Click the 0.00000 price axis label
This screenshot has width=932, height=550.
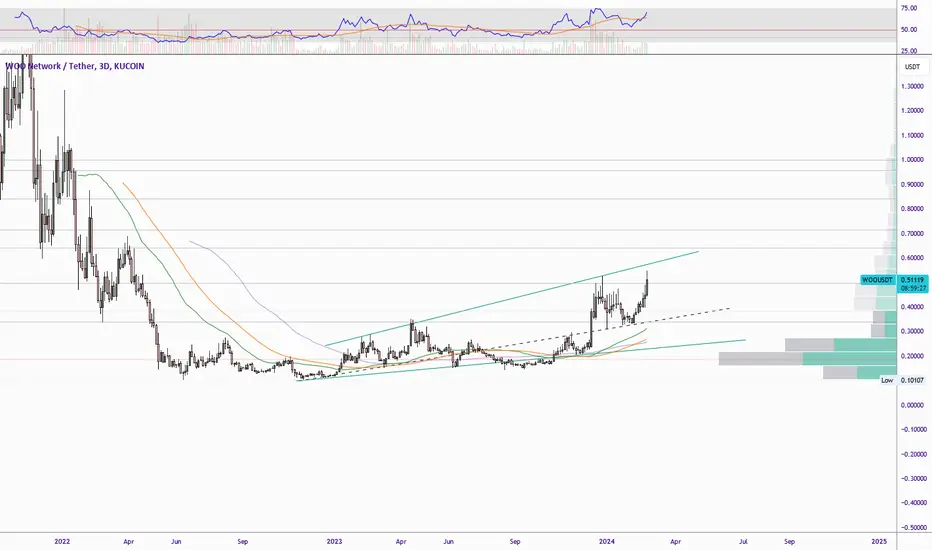click(912, 406)
